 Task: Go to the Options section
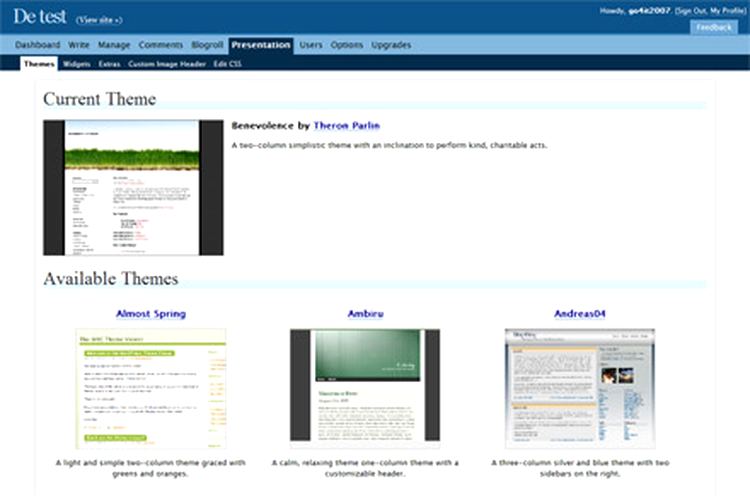click(x=347, y=45)
